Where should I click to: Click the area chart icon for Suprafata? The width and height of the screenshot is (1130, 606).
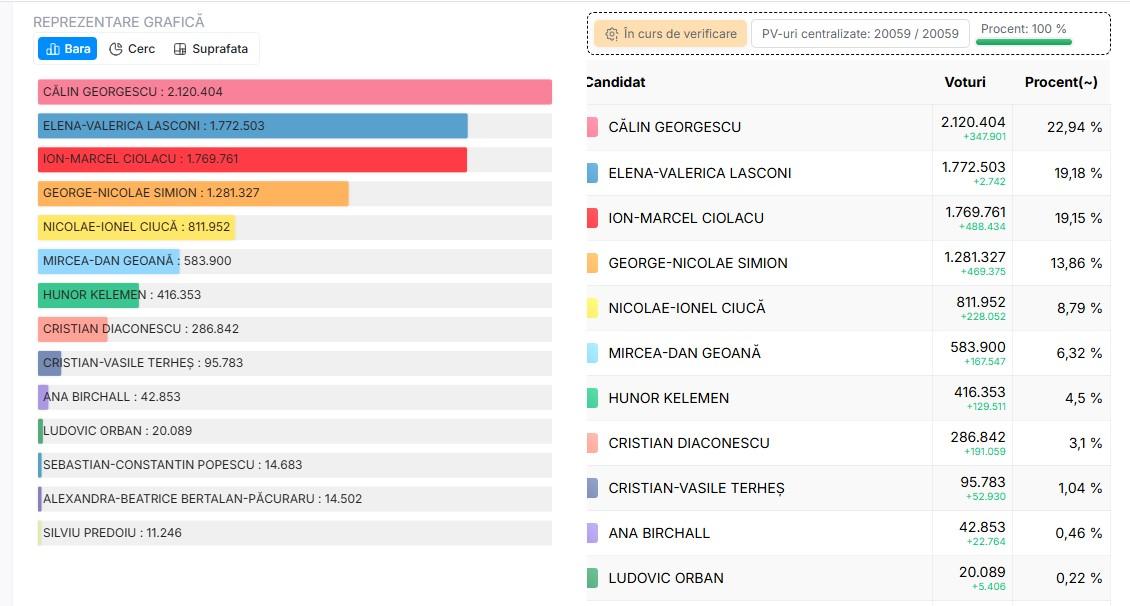(180, 49)
